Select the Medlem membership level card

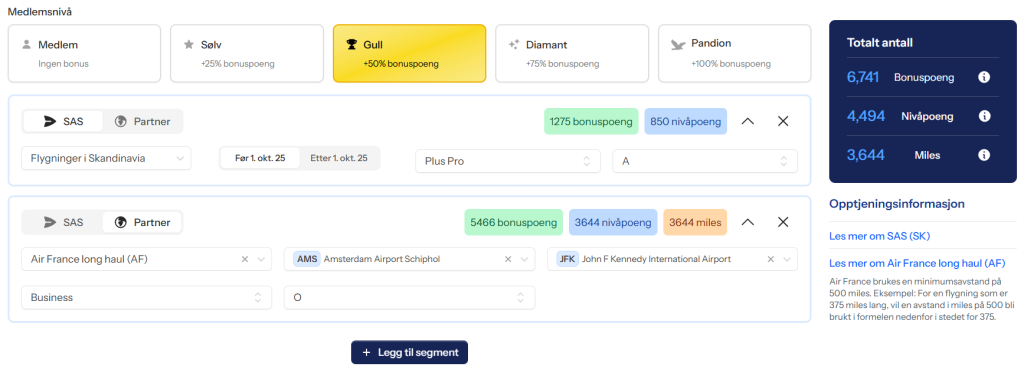pyautogui.click(x=84, y=54)
